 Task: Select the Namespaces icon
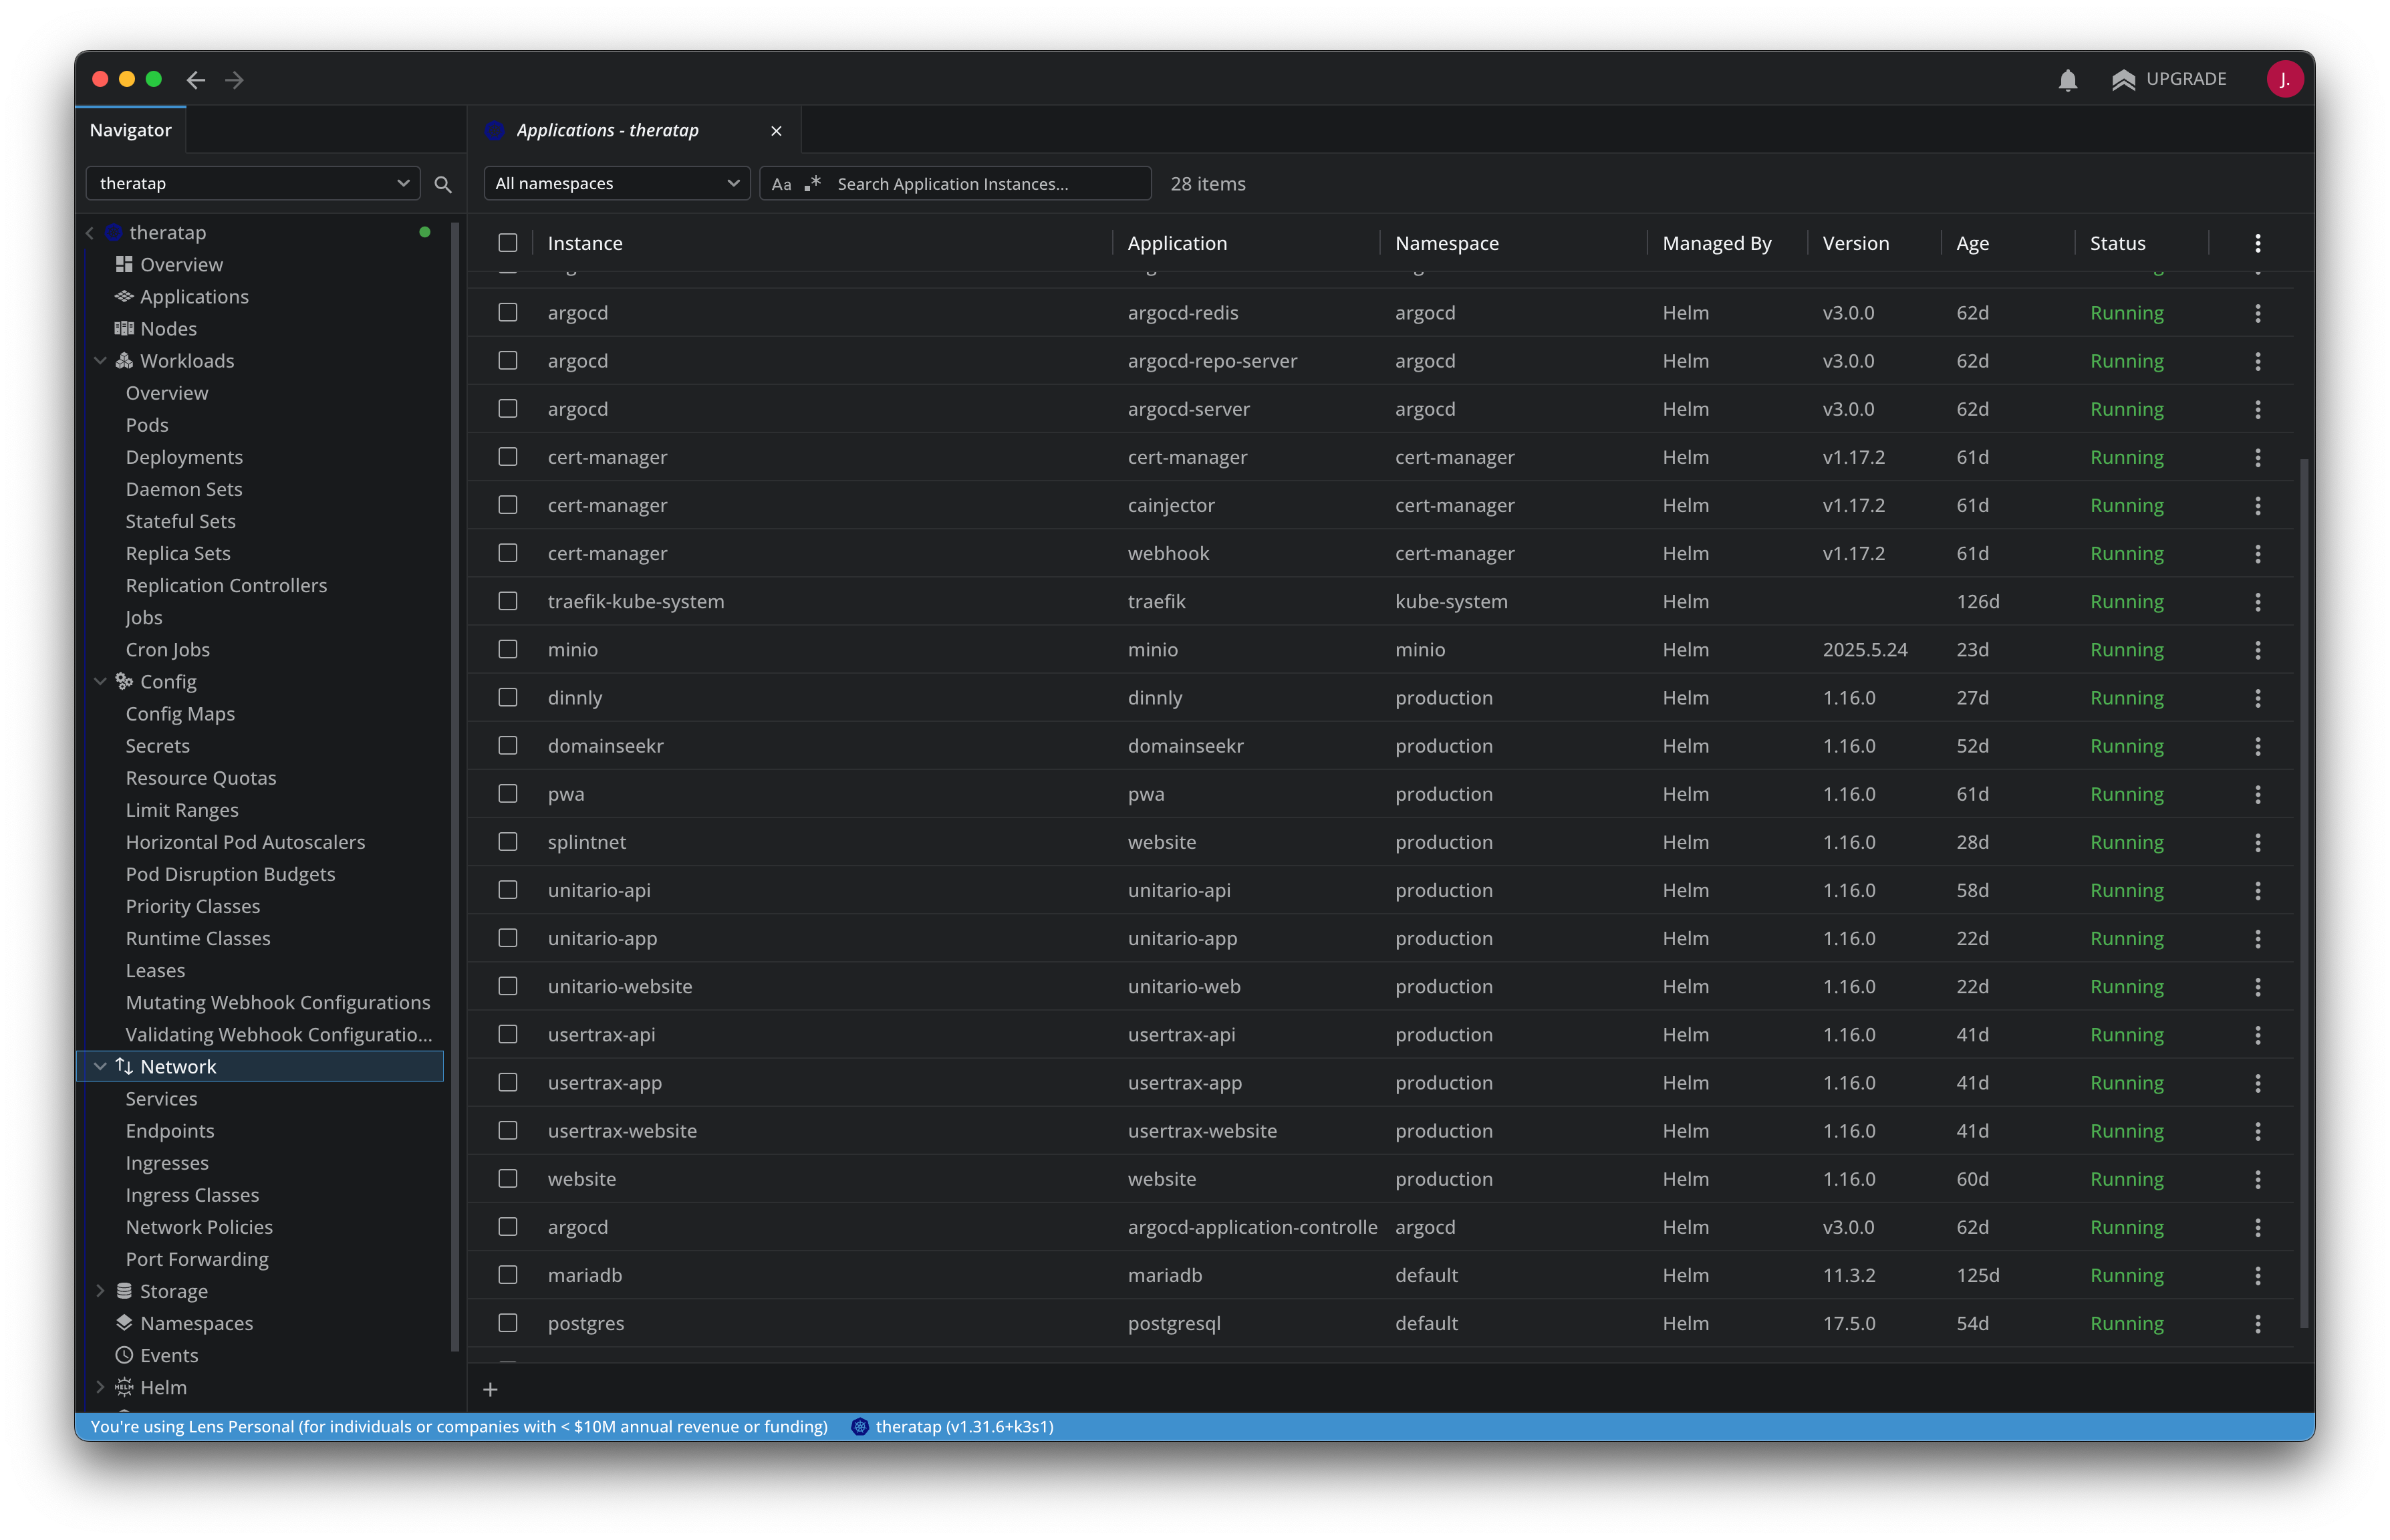pyautogui.click(x=124, y=1322)
